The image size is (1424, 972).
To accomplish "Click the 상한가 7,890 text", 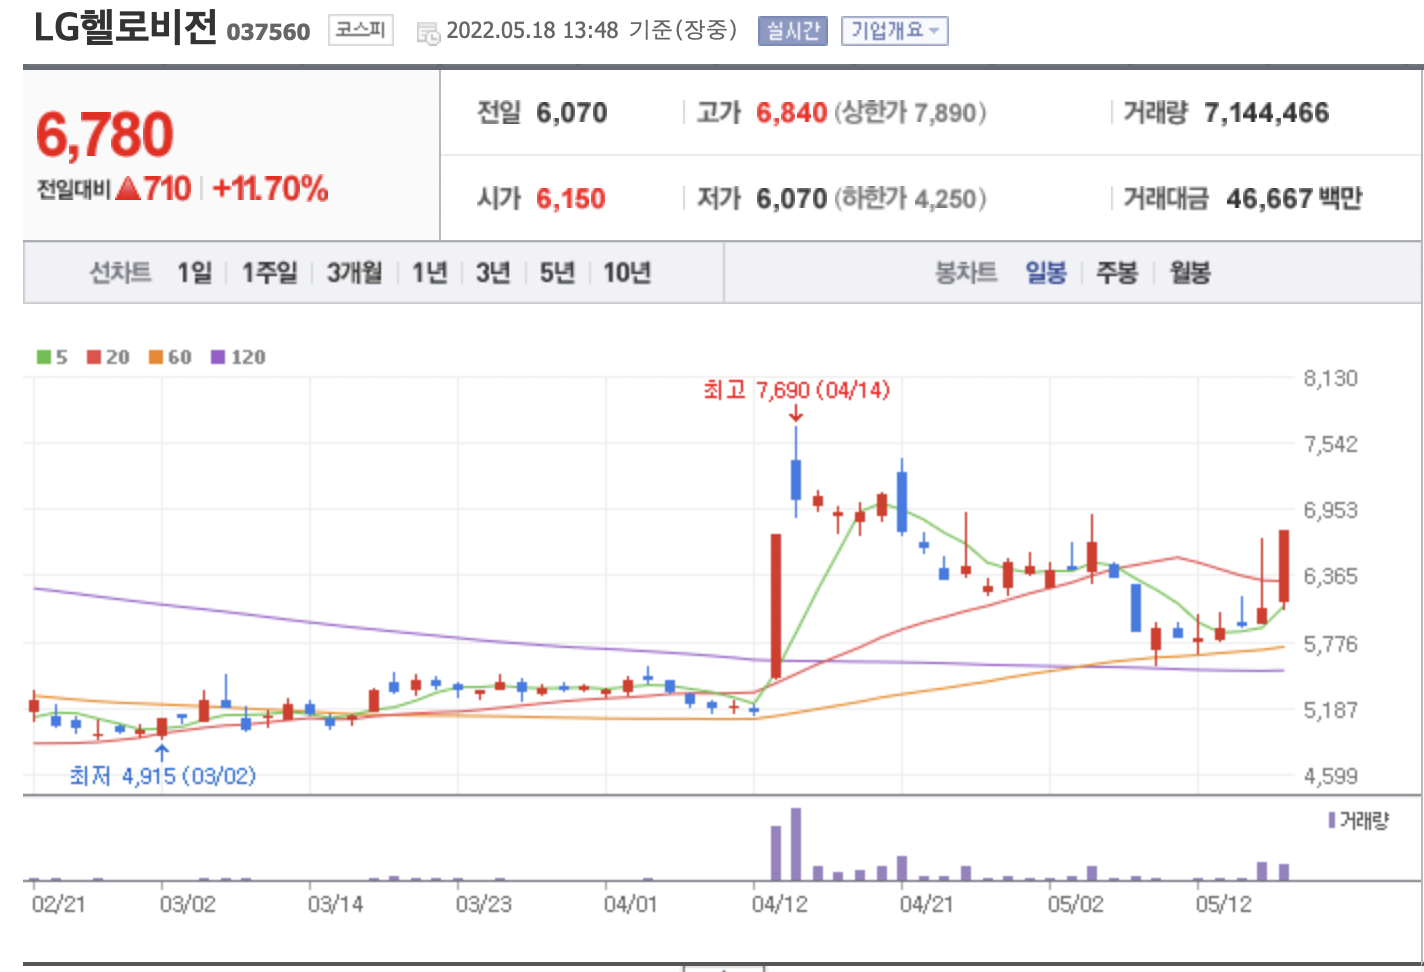I will click(910, 112).
